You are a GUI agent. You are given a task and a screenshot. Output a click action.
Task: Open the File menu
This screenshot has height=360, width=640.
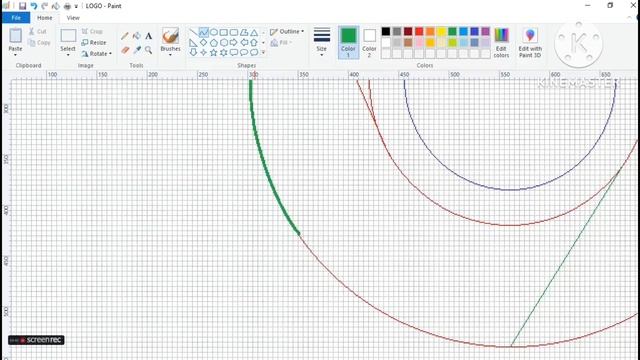click(x=16, y=18)
